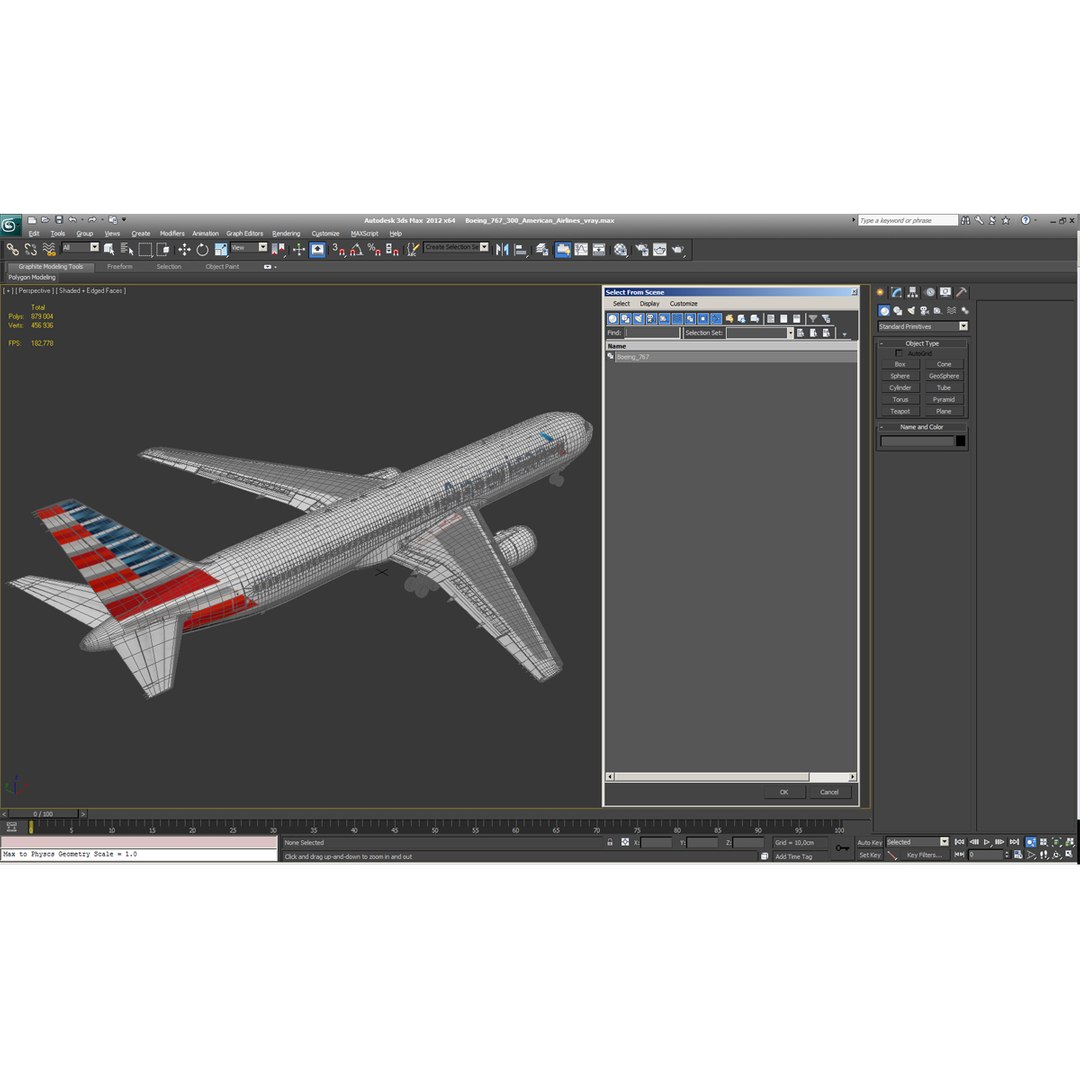This screenshot has height=1080, width=1080.
Task: Open the Selected key mode dropdown
Action: [x=917, y=842]
